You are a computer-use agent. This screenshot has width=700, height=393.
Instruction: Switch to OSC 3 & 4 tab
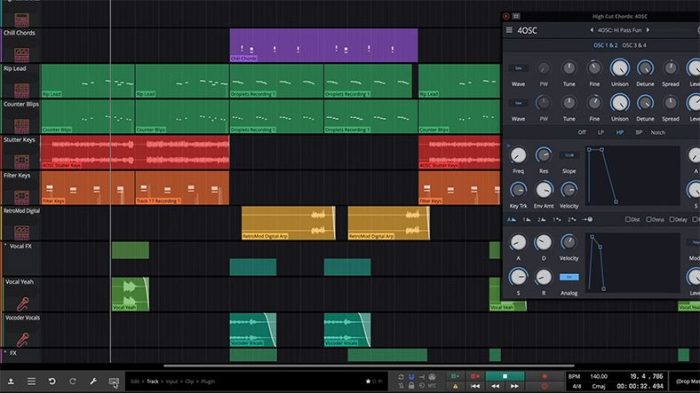click(634, 45)
